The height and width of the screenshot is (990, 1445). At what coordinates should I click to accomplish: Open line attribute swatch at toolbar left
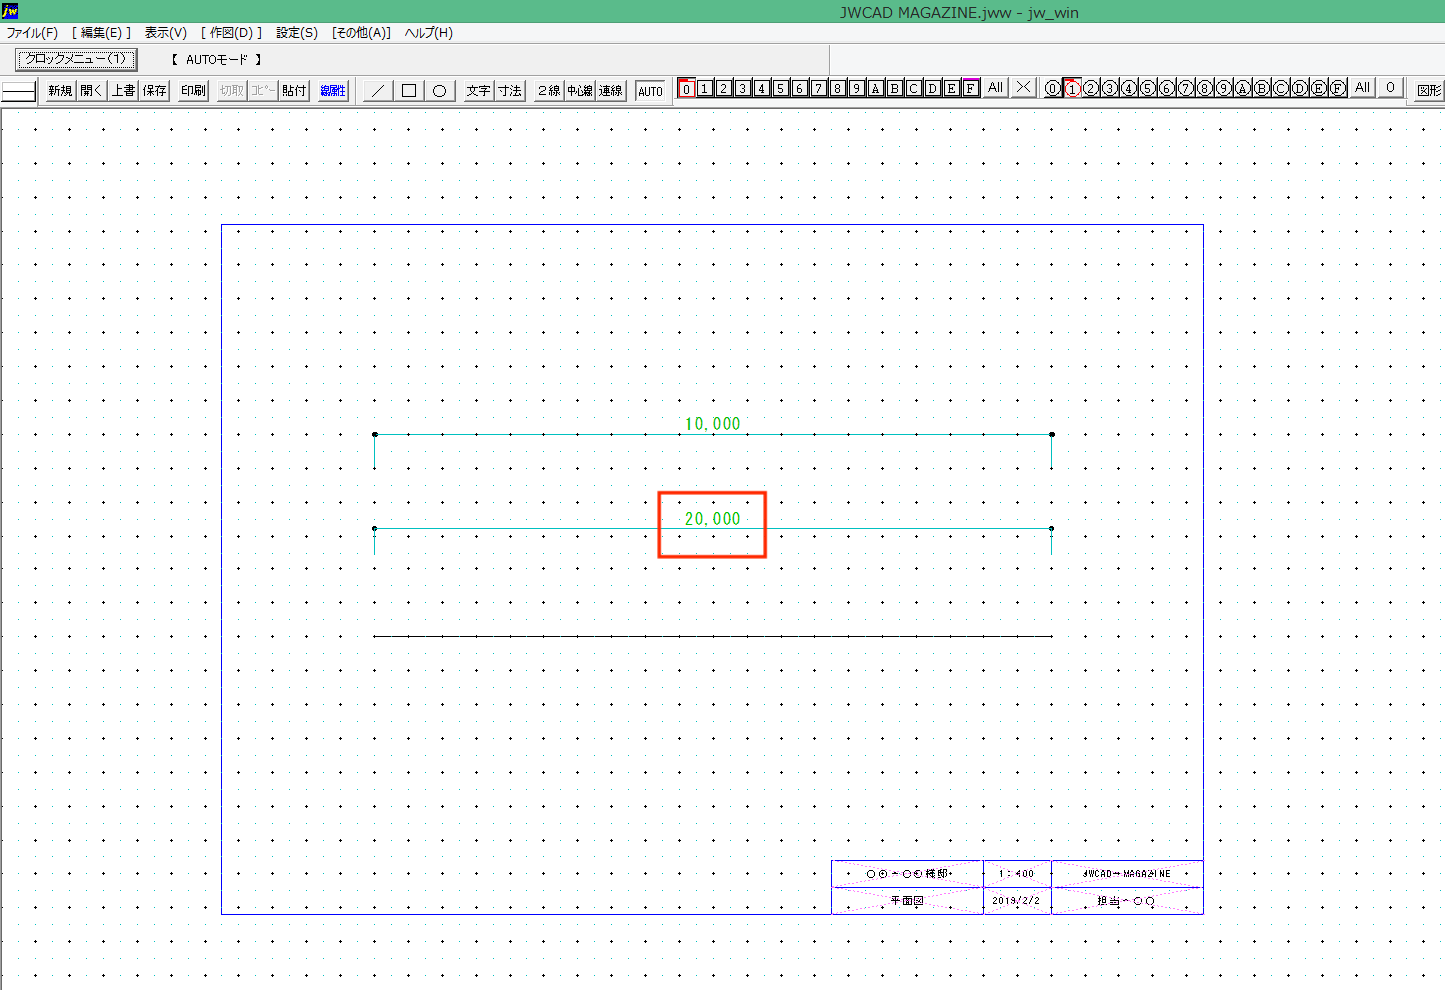(19, 92)
